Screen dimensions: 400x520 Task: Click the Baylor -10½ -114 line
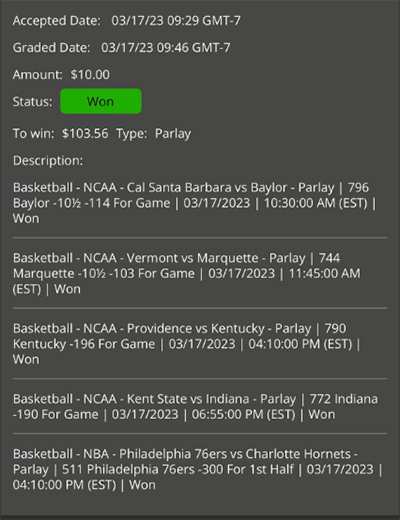coord(91,203)
